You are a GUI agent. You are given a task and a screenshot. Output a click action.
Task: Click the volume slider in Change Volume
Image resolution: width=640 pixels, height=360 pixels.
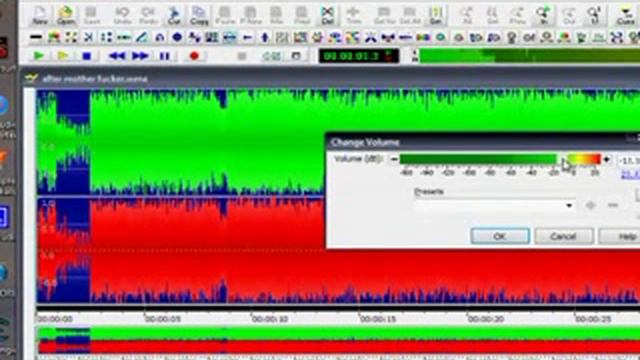click(x=500, y=159)
